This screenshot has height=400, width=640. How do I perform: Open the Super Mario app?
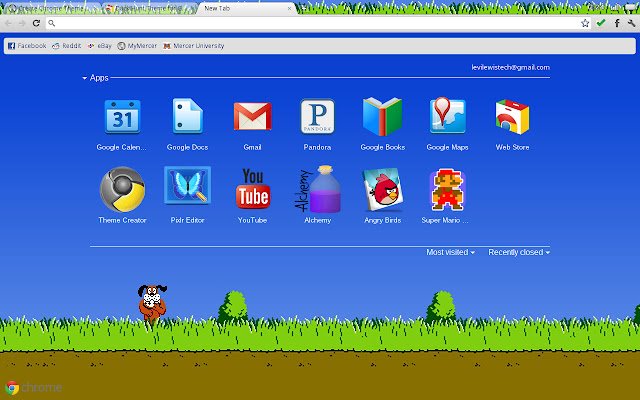(x=447, y=189)
